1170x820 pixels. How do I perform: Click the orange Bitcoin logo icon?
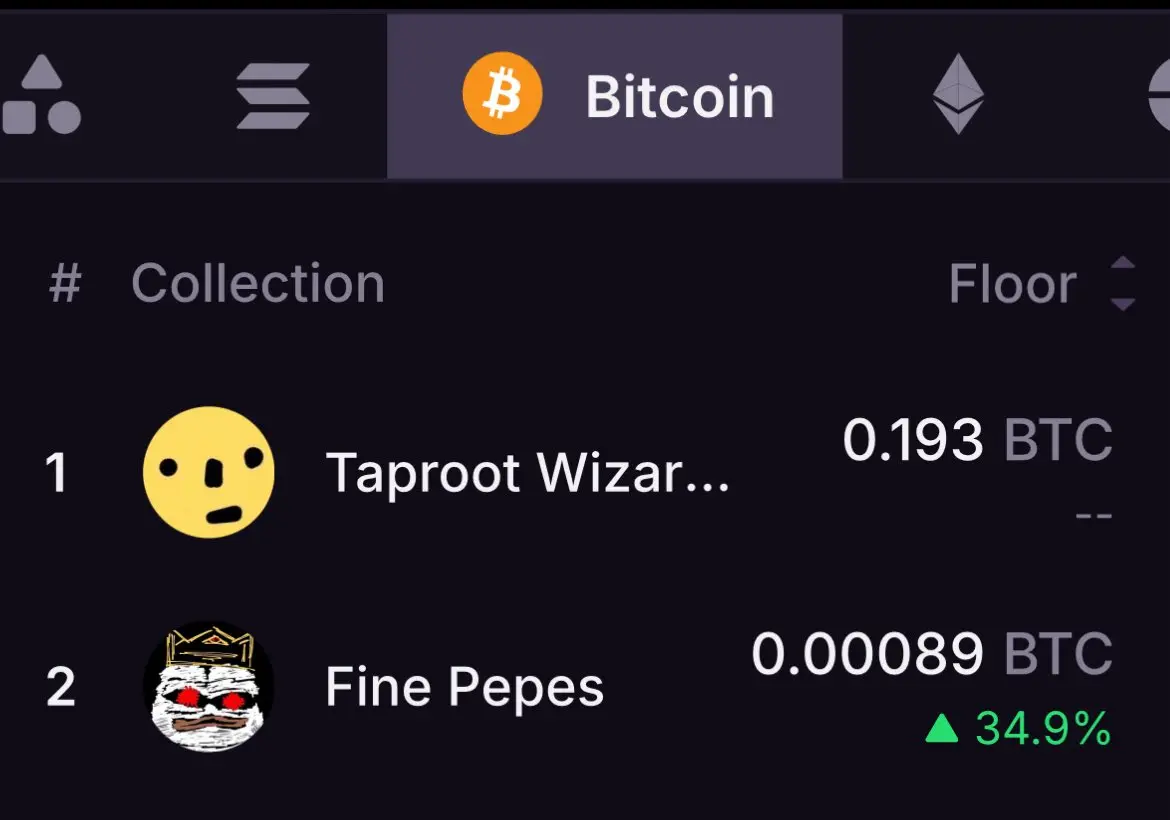[x=502, y=93]
